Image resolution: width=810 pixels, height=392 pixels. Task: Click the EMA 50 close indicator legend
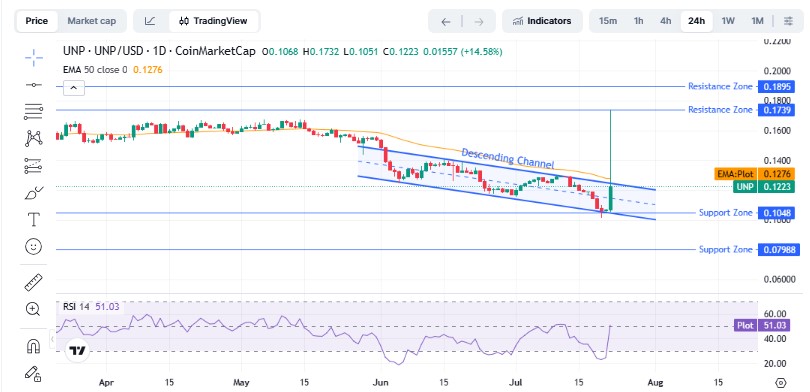click(95, 70)
